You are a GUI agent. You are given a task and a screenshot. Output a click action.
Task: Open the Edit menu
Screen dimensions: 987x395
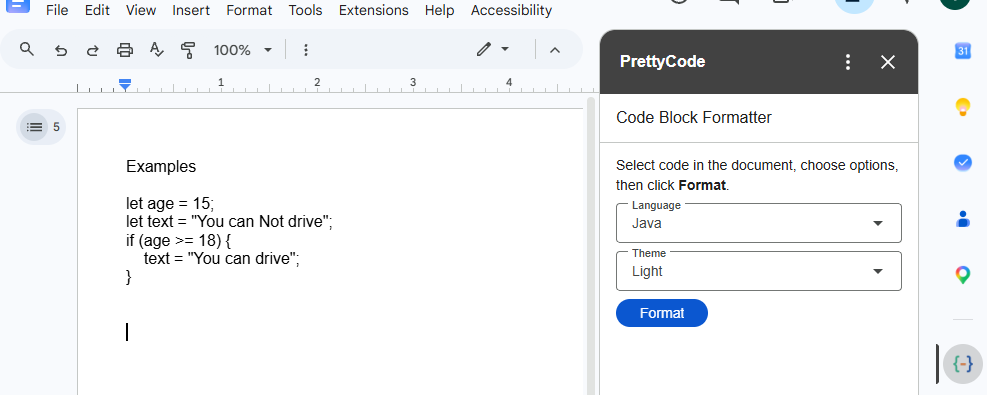pyautogui.click(x=97, y=10)
